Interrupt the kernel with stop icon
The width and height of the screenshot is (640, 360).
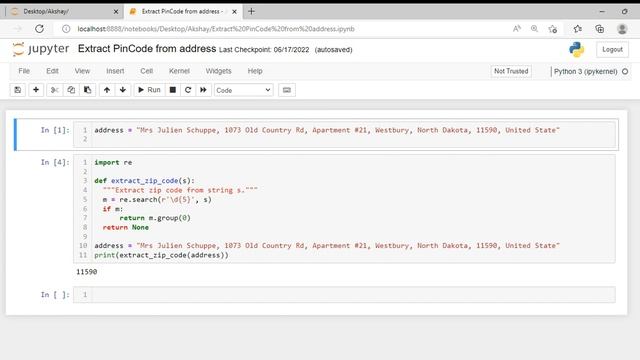tap(173, 90)
